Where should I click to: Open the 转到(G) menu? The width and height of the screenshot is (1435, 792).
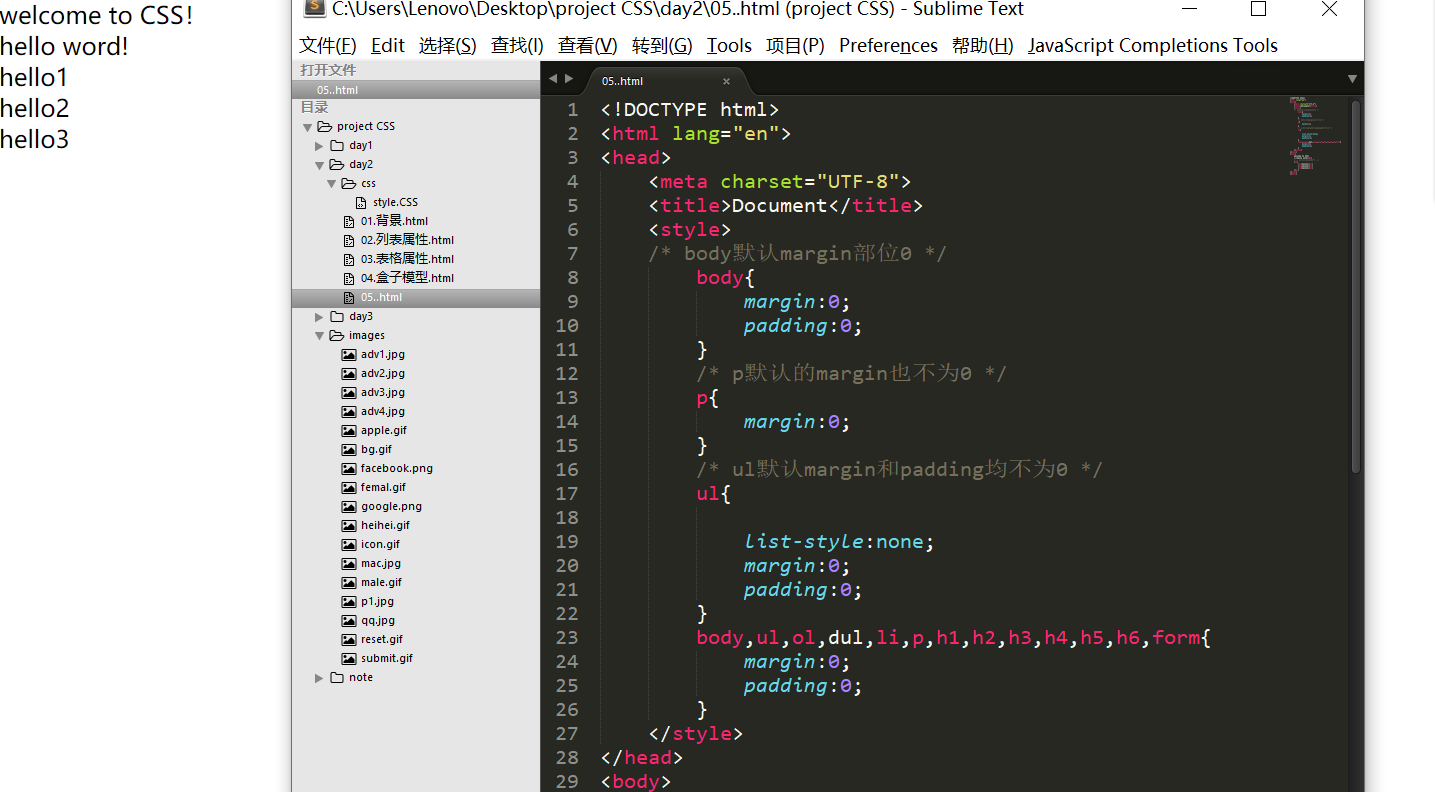tap(662, 46)
